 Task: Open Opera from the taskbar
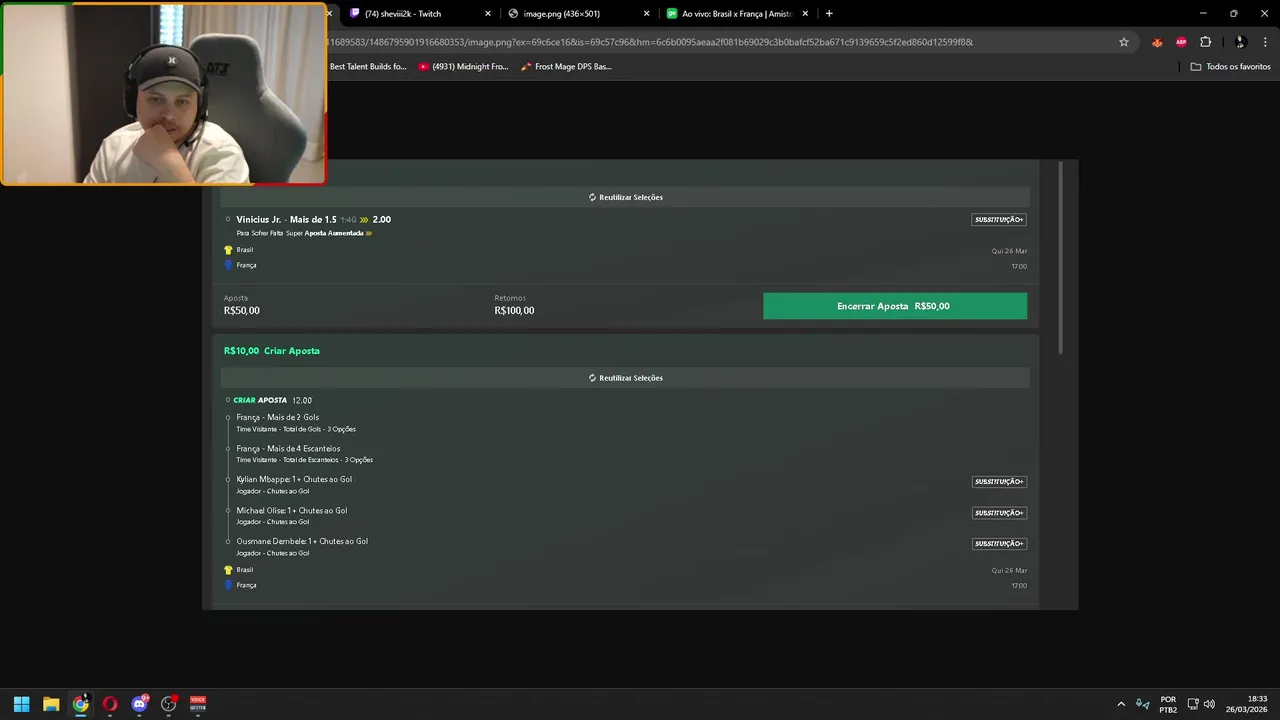(110, 704)
